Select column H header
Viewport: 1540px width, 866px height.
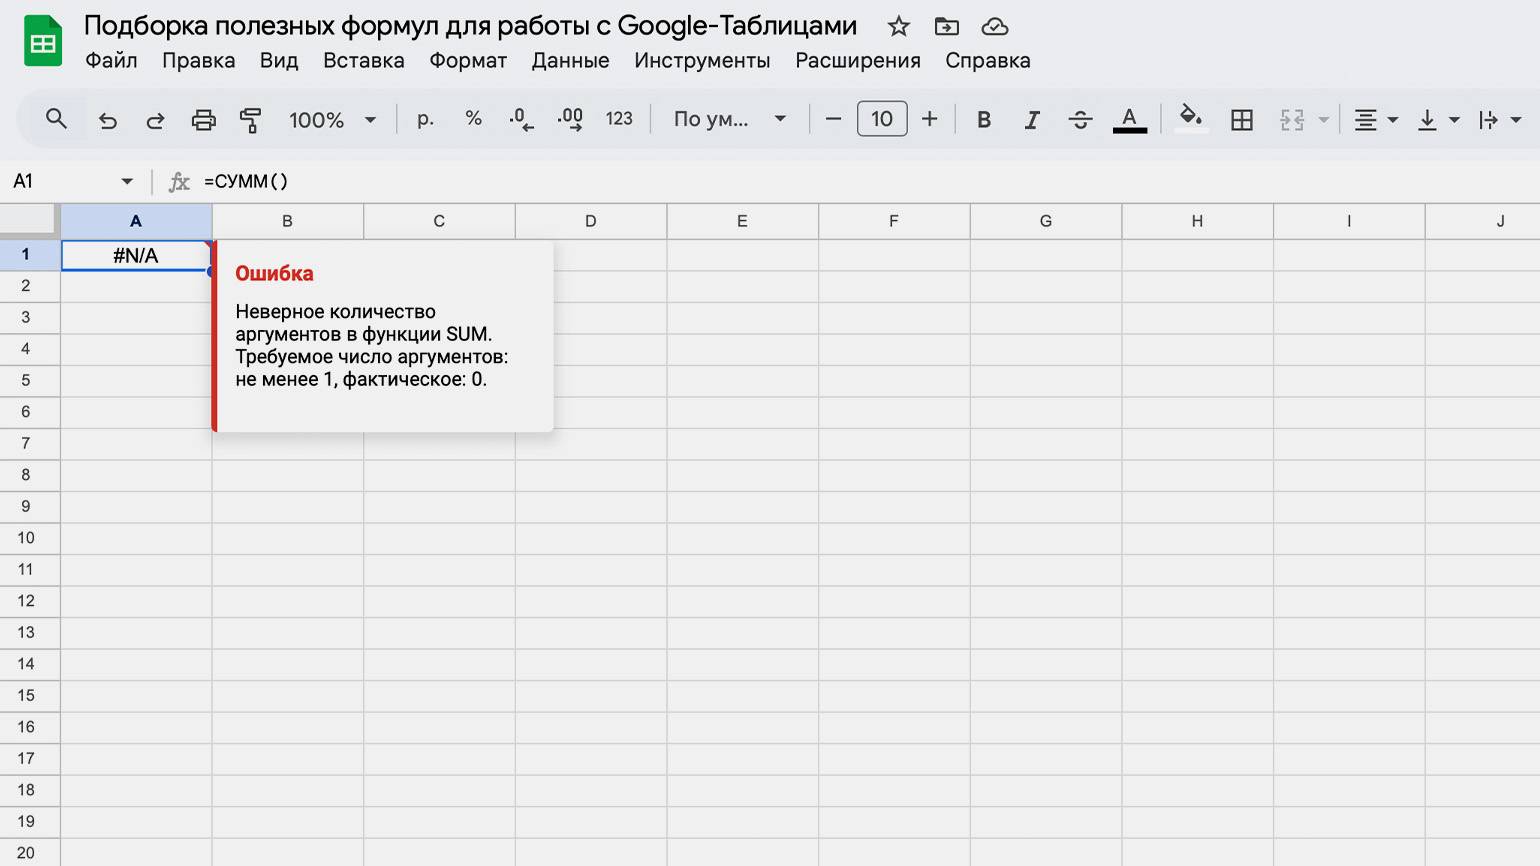pos(1197,221)
